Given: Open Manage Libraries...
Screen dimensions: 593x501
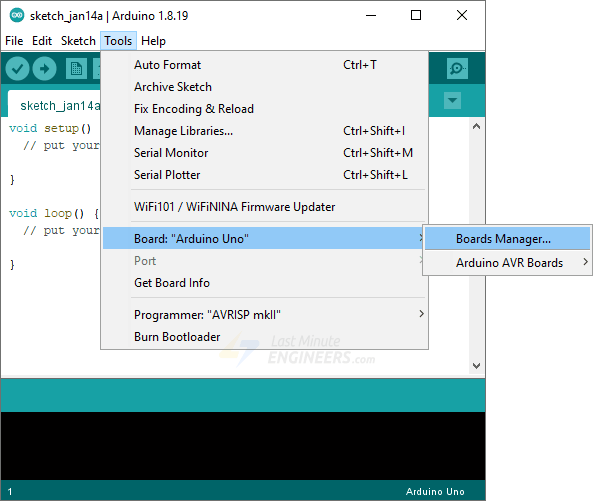Looking at the screenshot, I should click(x=265, y=131).
